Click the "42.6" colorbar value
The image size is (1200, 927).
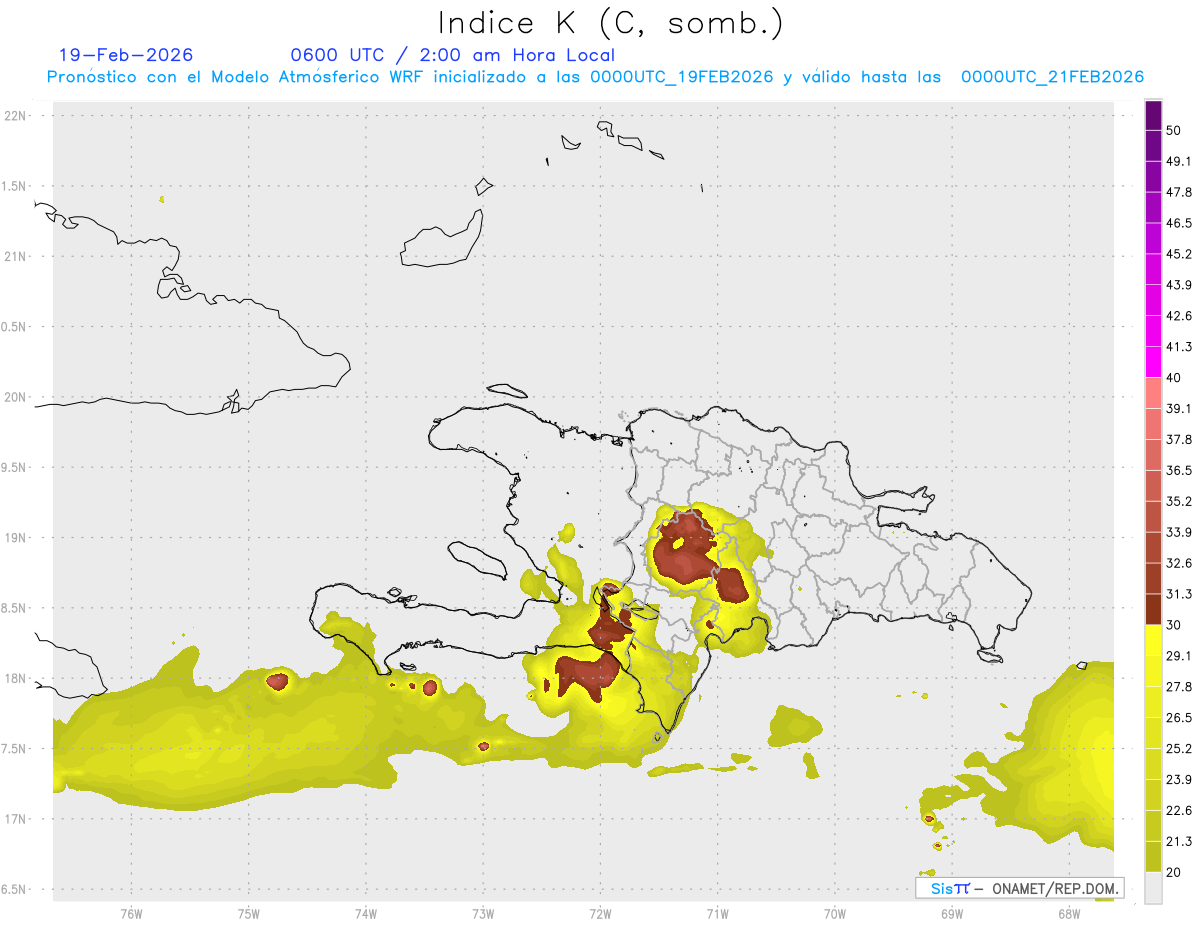[1179, 316]
